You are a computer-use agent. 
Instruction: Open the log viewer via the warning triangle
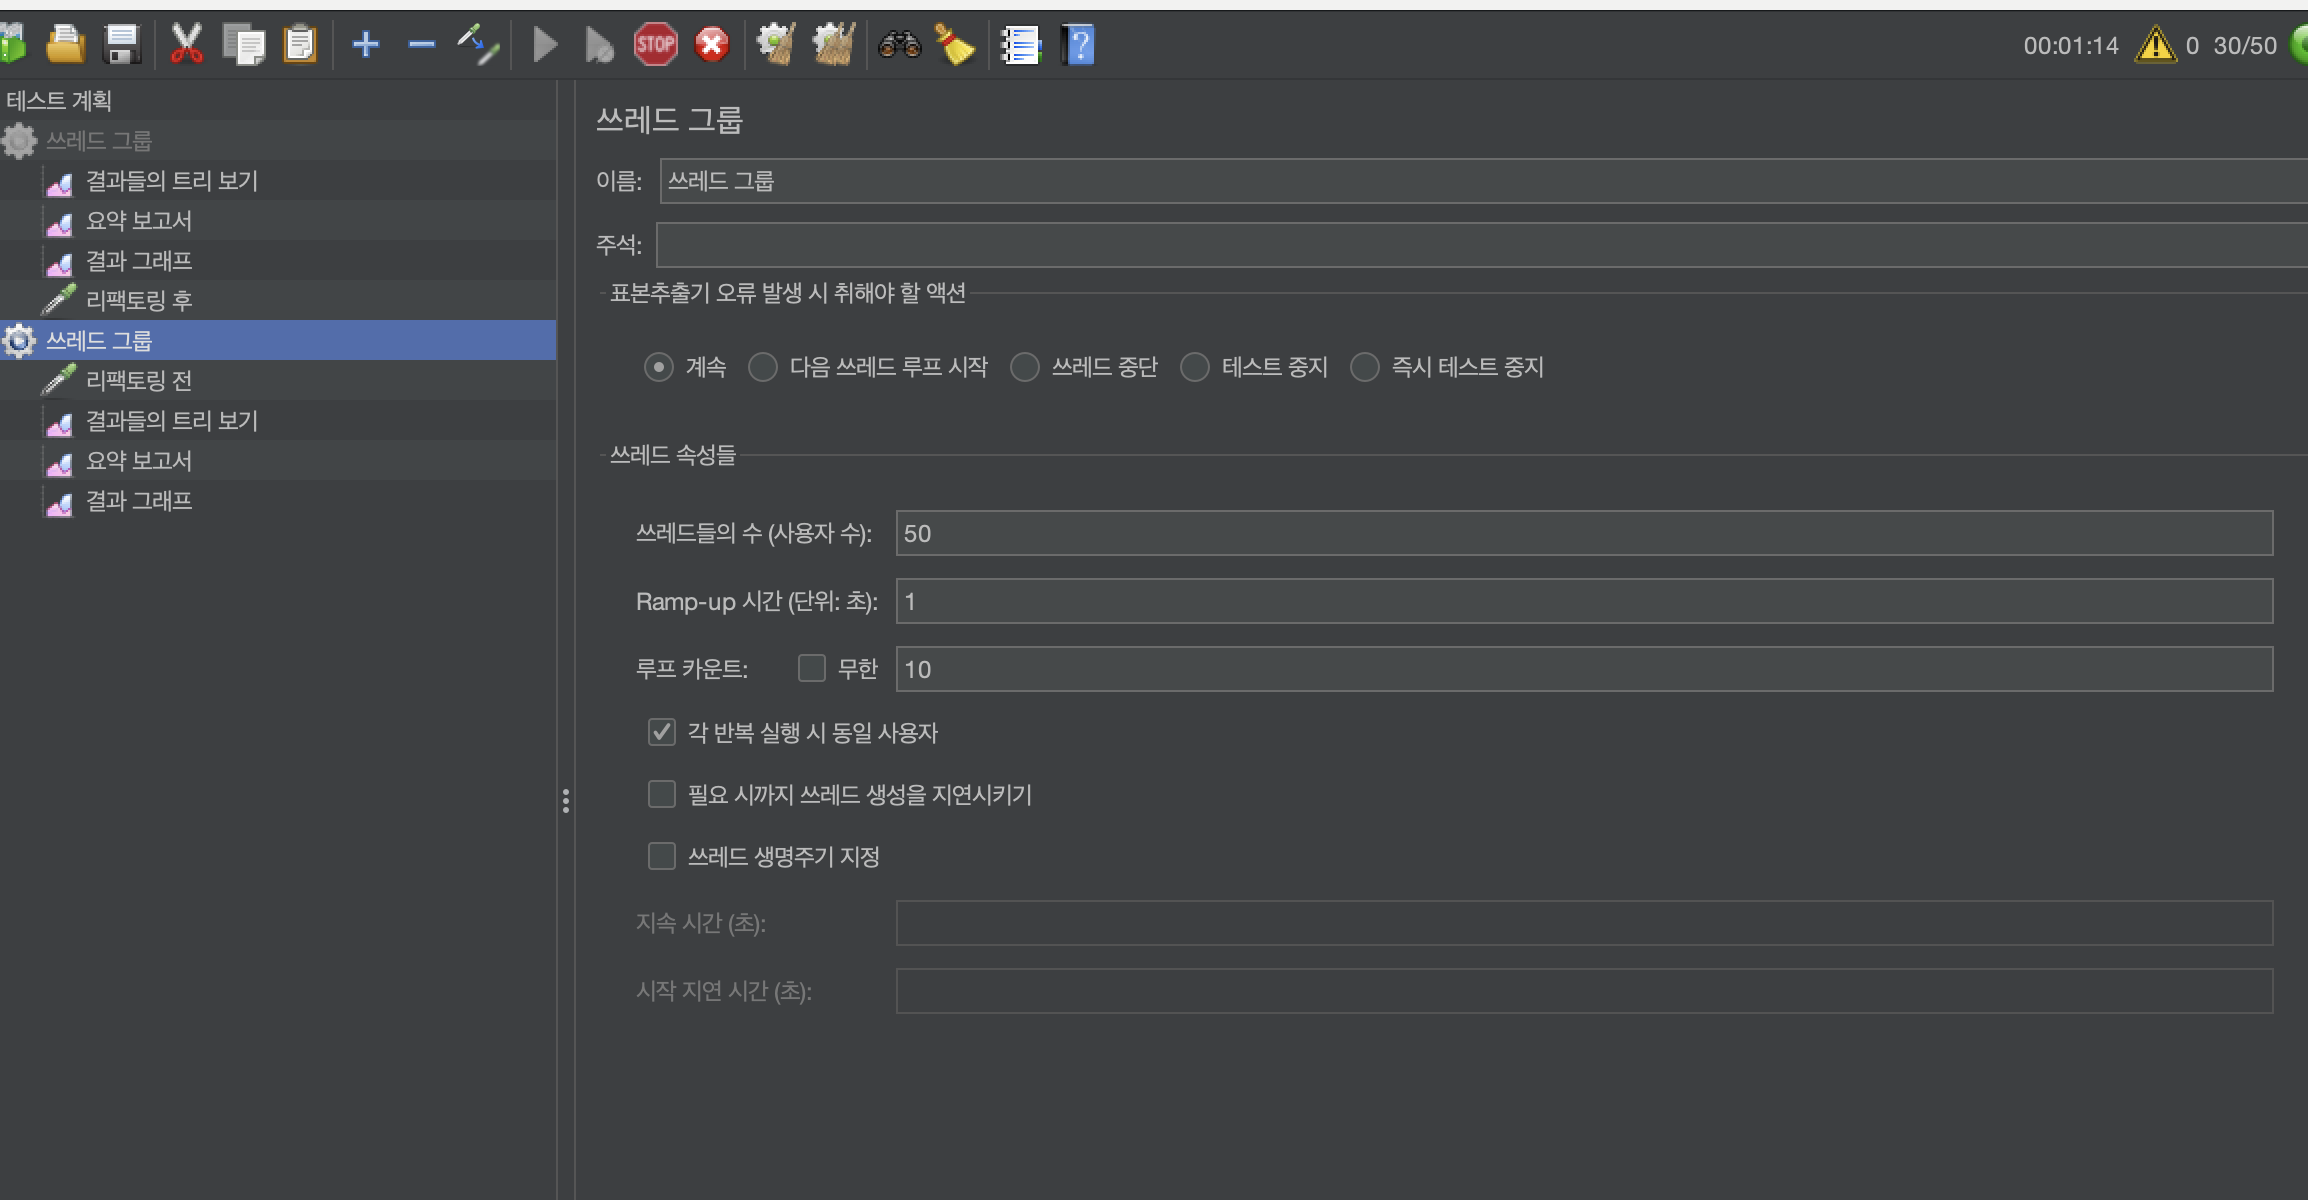(2155, 45)
